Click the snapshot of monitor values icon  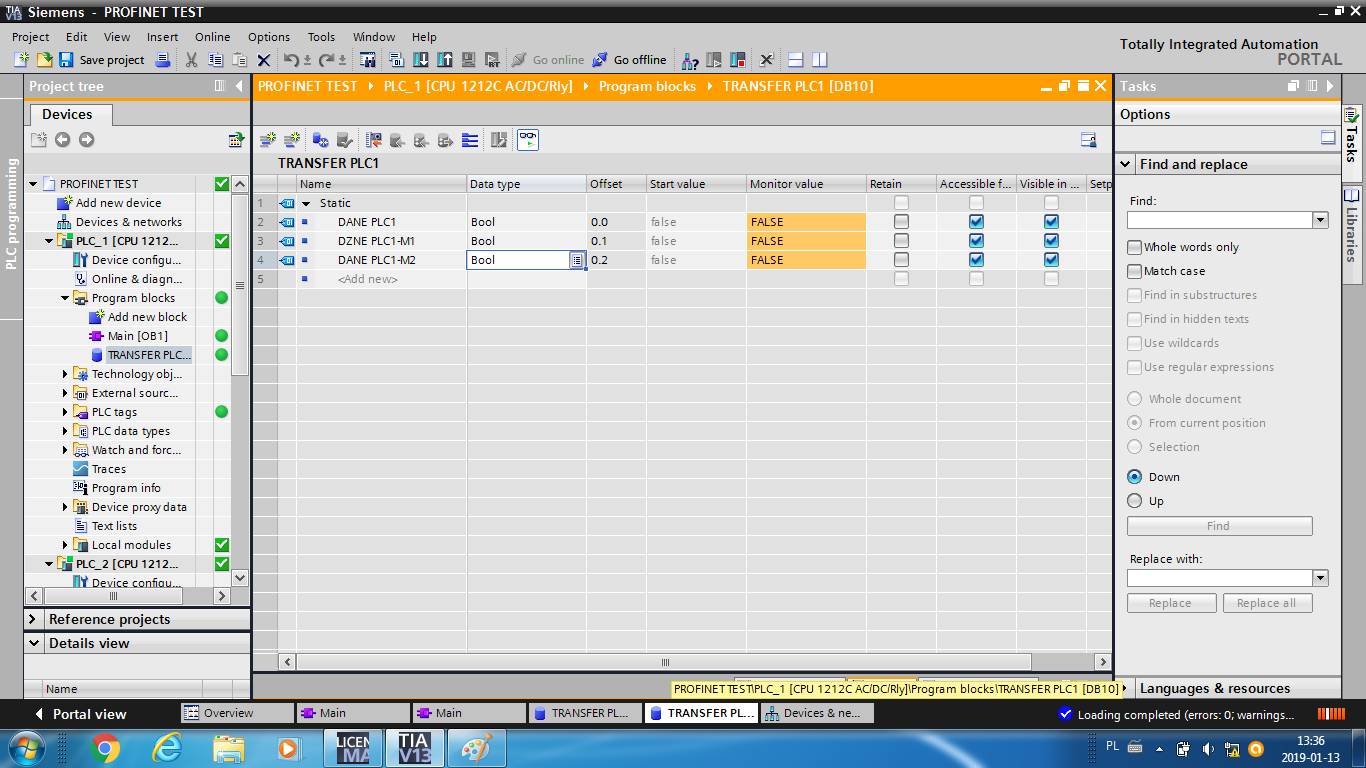click(373, 140)
